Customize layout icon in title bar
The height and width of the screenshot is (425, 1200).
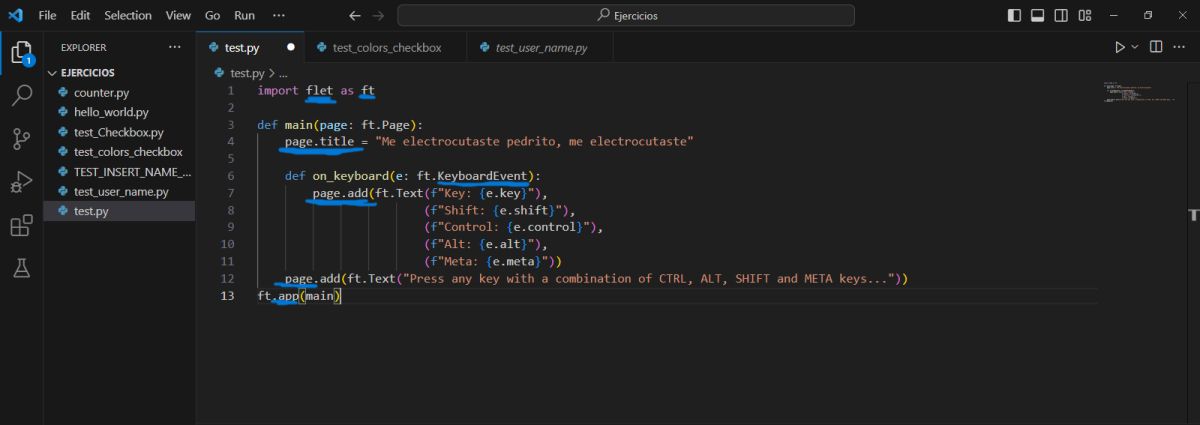[1086, 16]
